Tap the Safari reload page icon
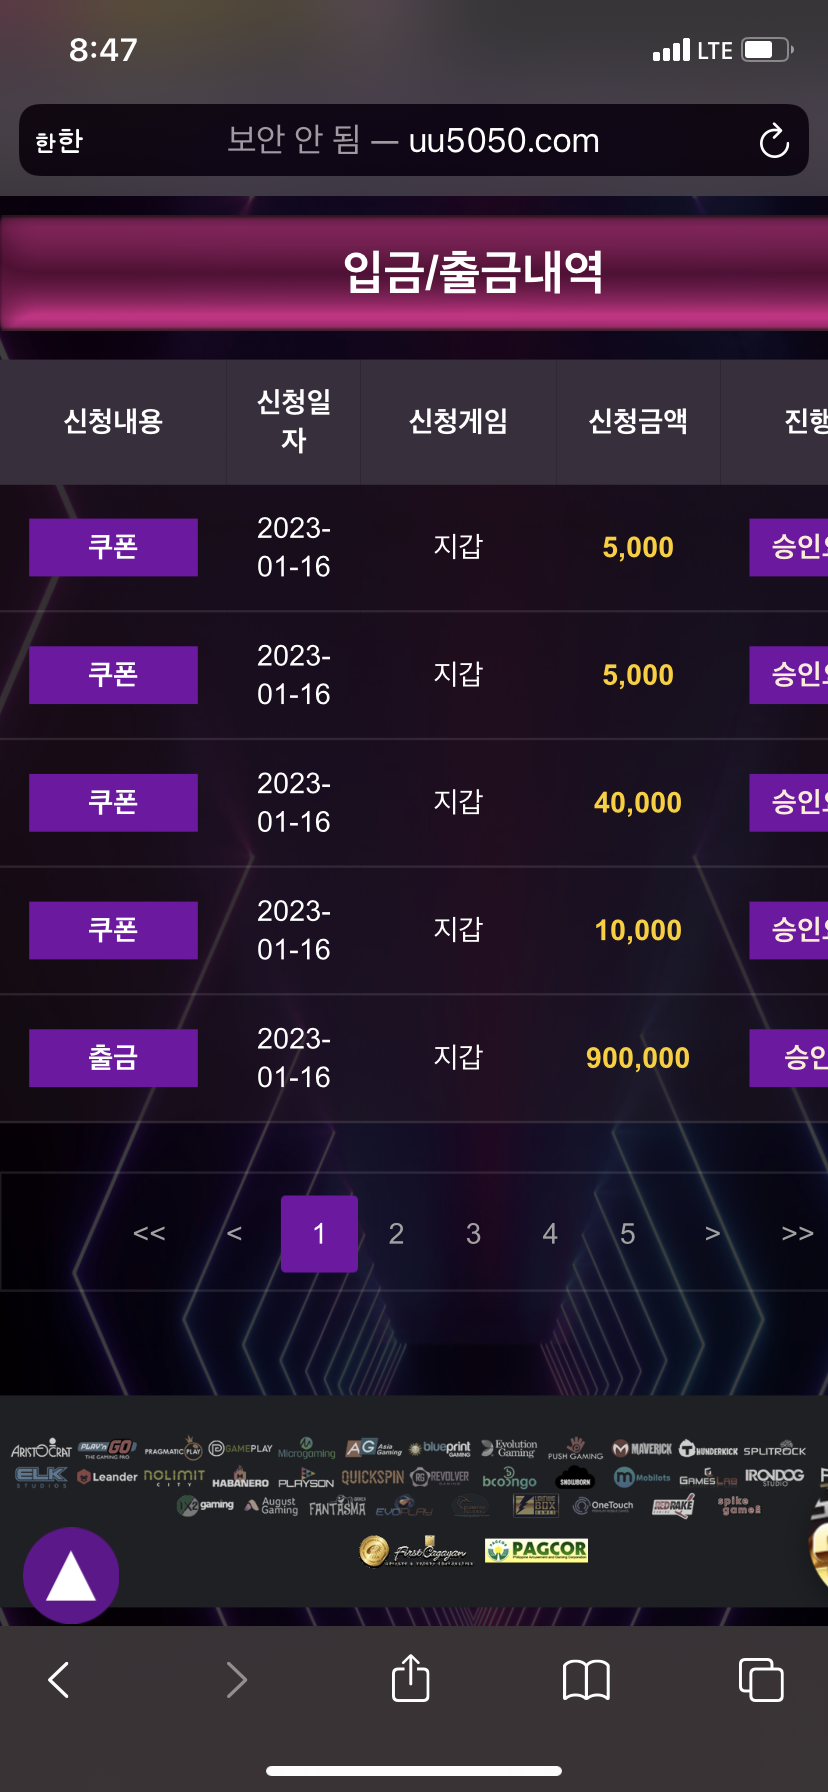Screen dimensions: 828x1792 (774, 141)
